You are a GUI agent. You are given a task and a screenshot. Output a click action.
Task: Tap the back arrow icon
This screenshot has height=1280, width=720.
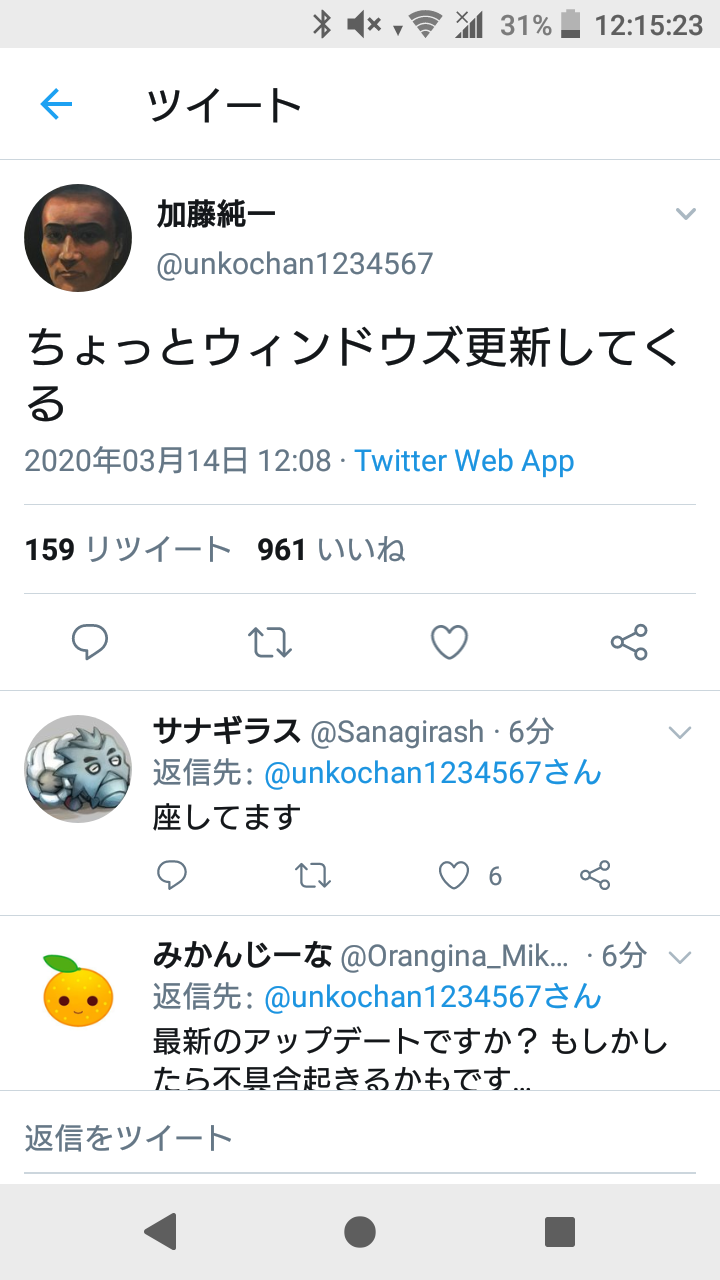coord(56,104)
